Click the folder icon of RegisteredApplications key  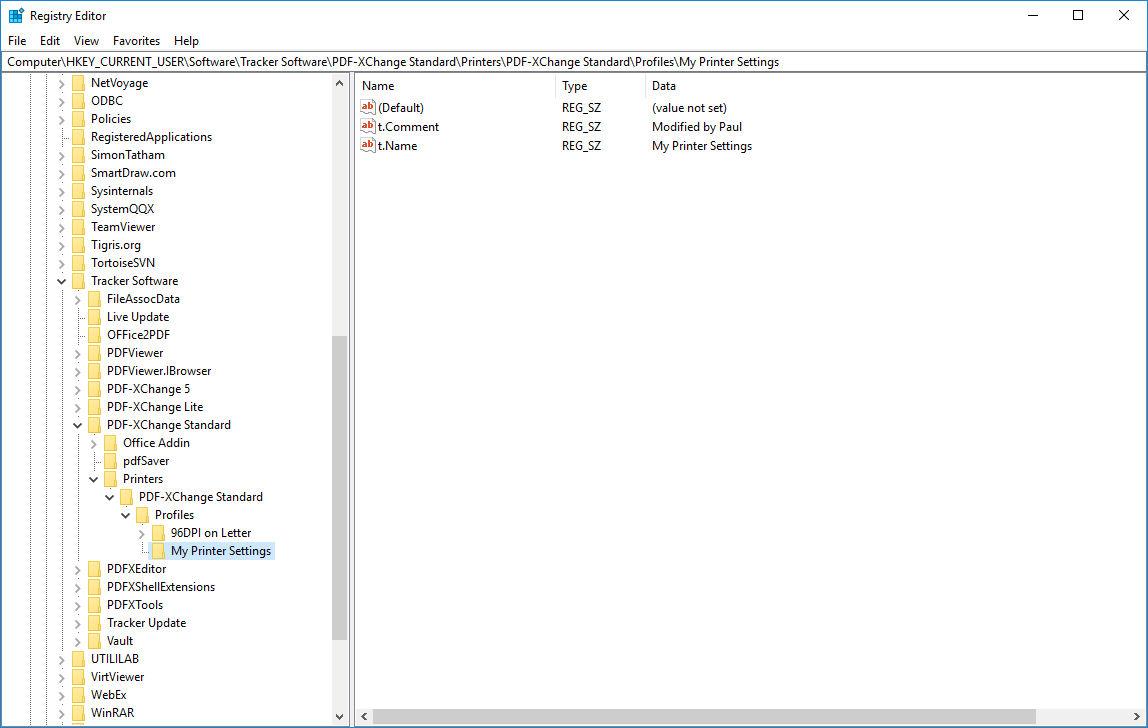[79, 137]
